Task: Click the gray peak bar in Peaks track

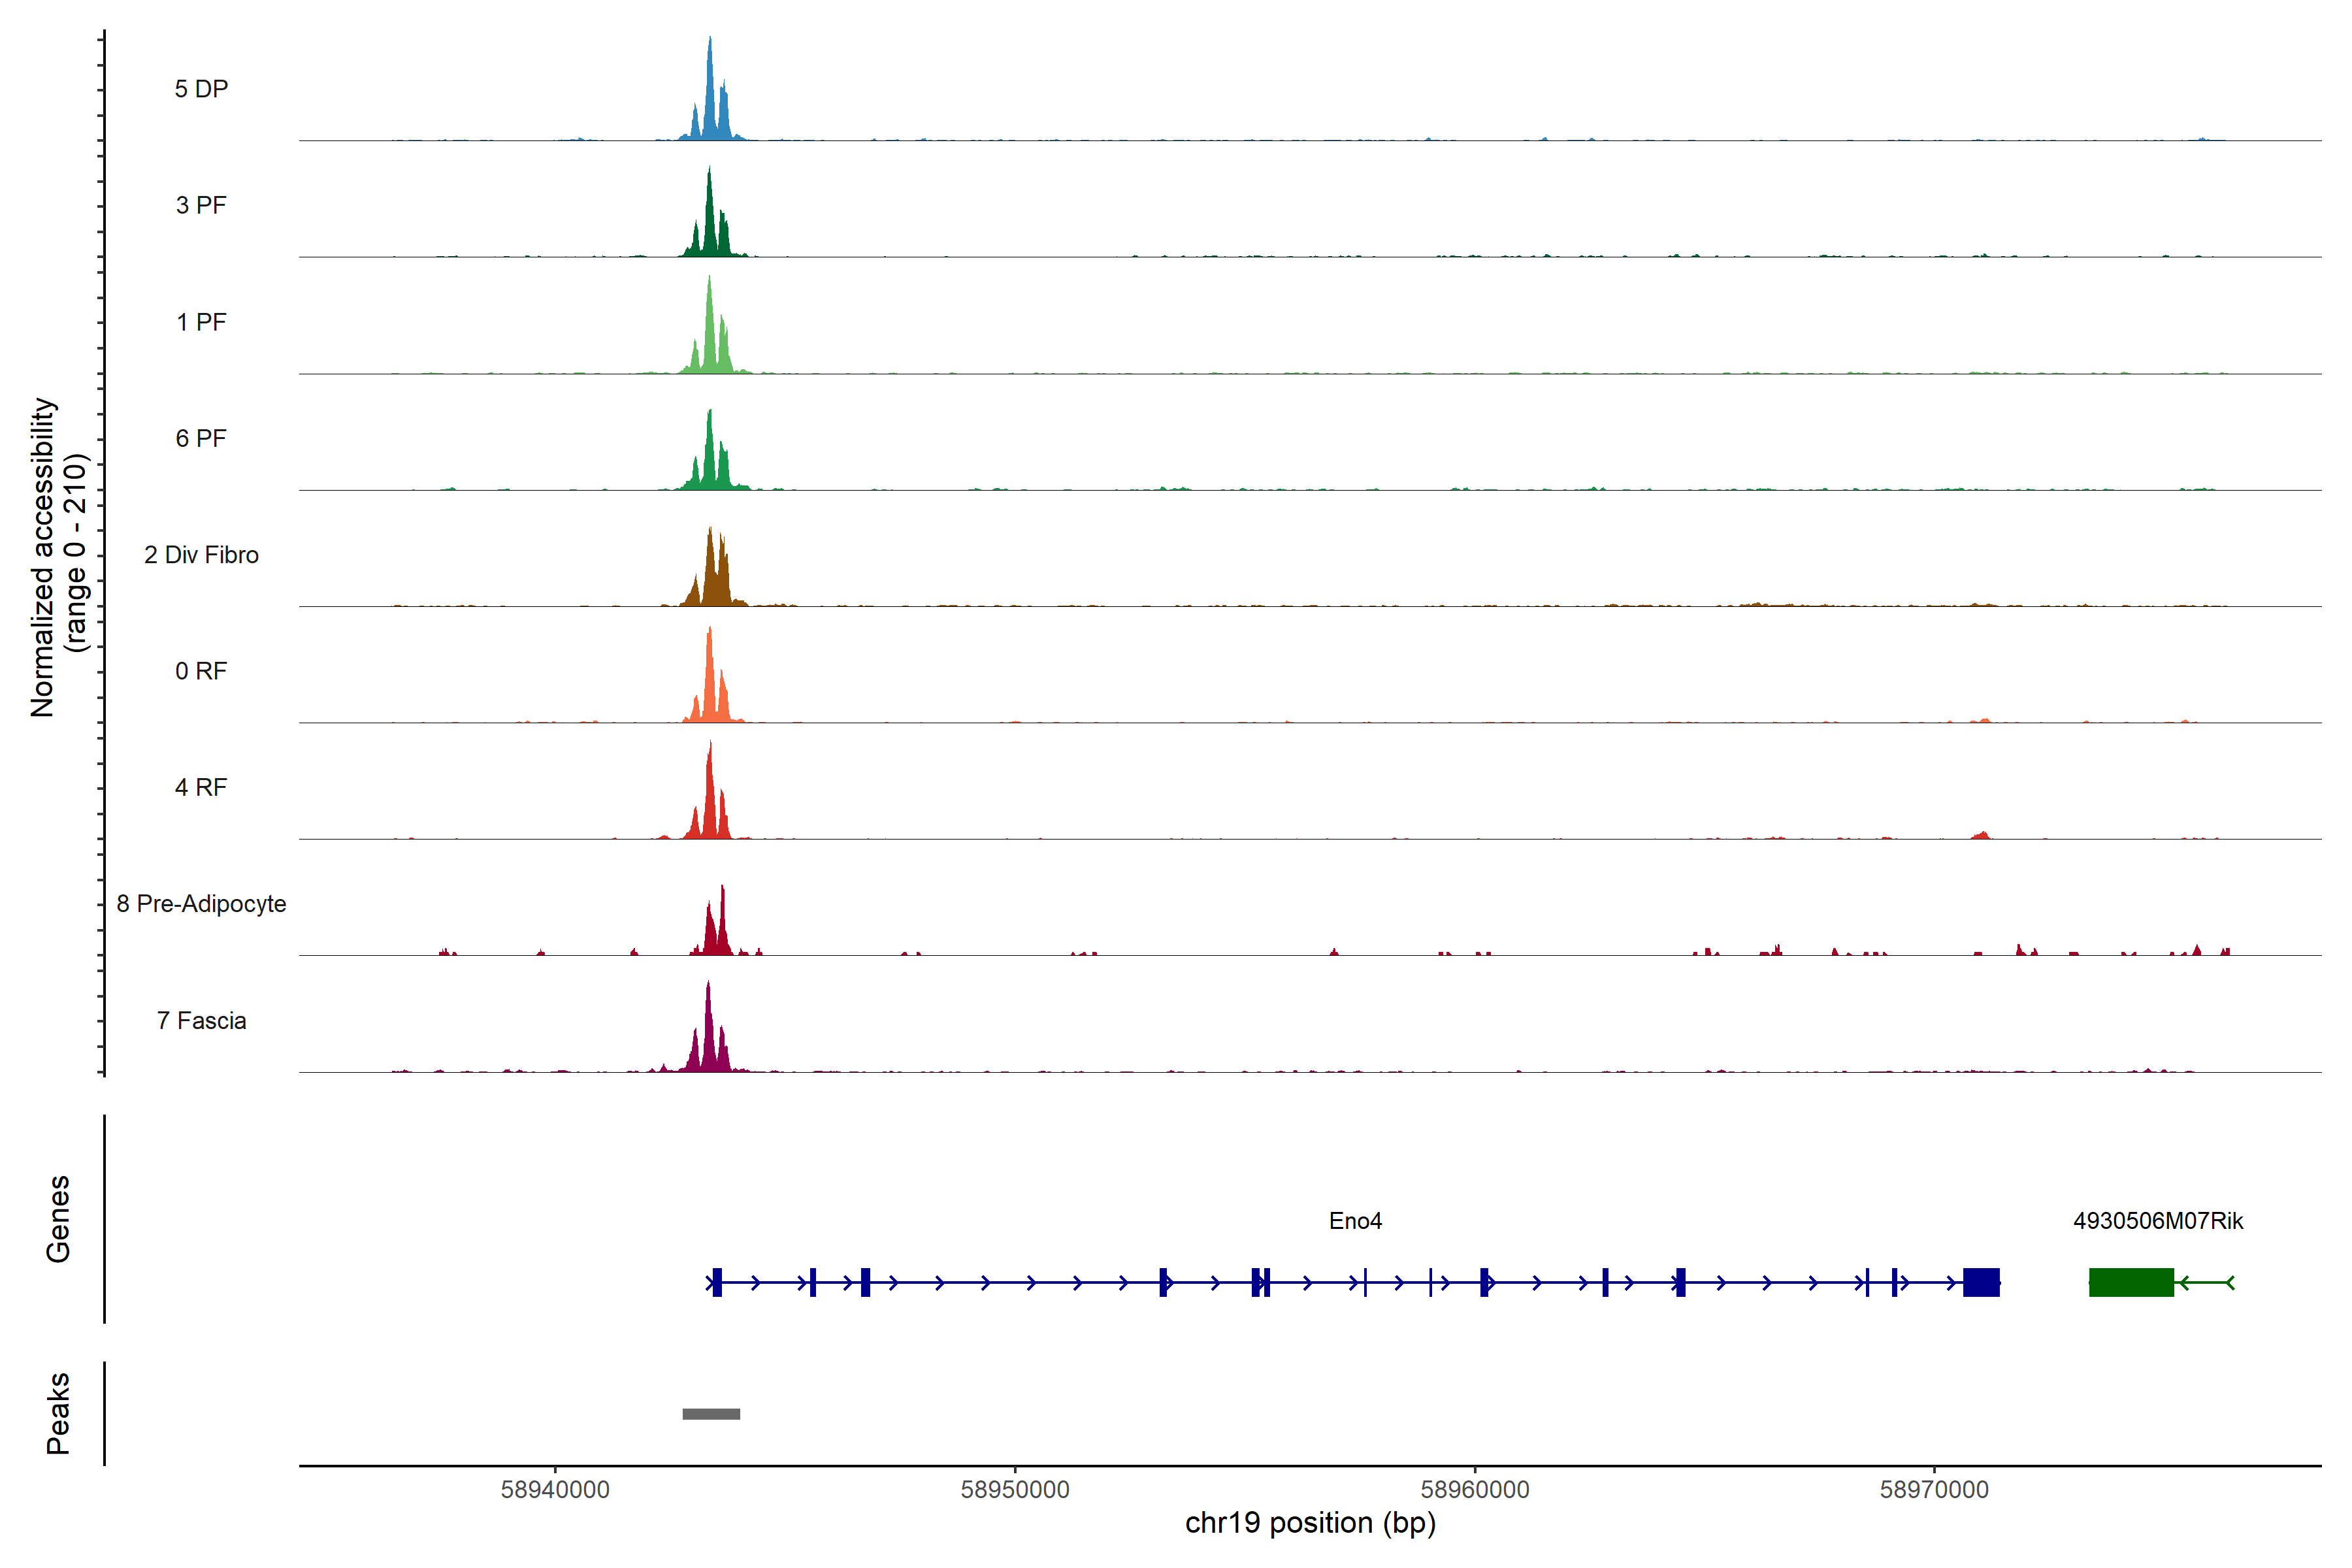Action: click(x=711, y=1414)
